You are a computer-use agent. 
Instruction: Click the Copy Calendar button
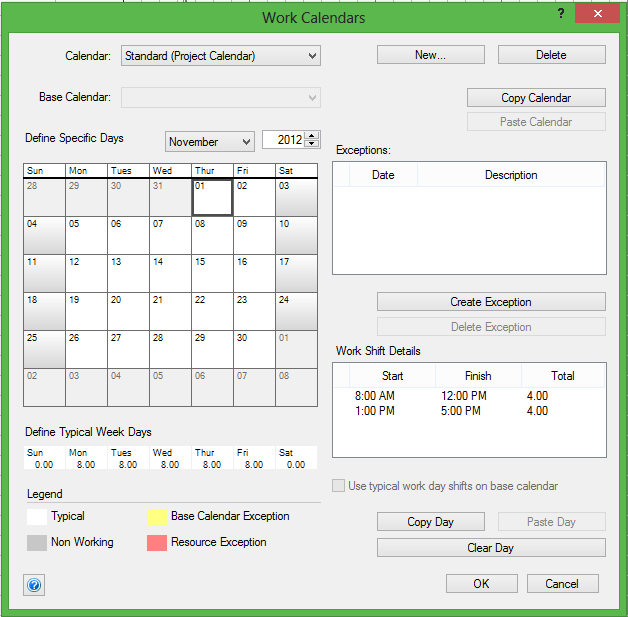pos(536,98)
